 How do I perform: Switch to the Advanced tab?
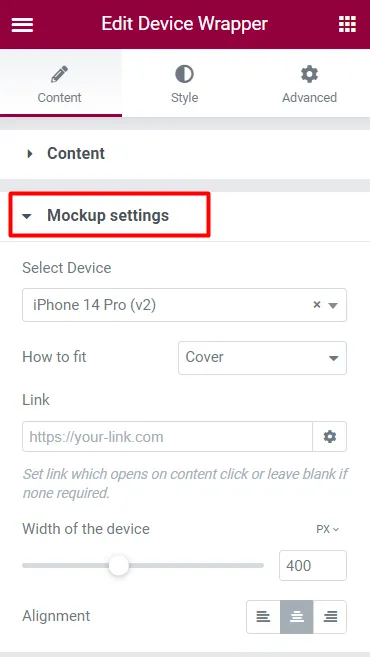(309, 84)
